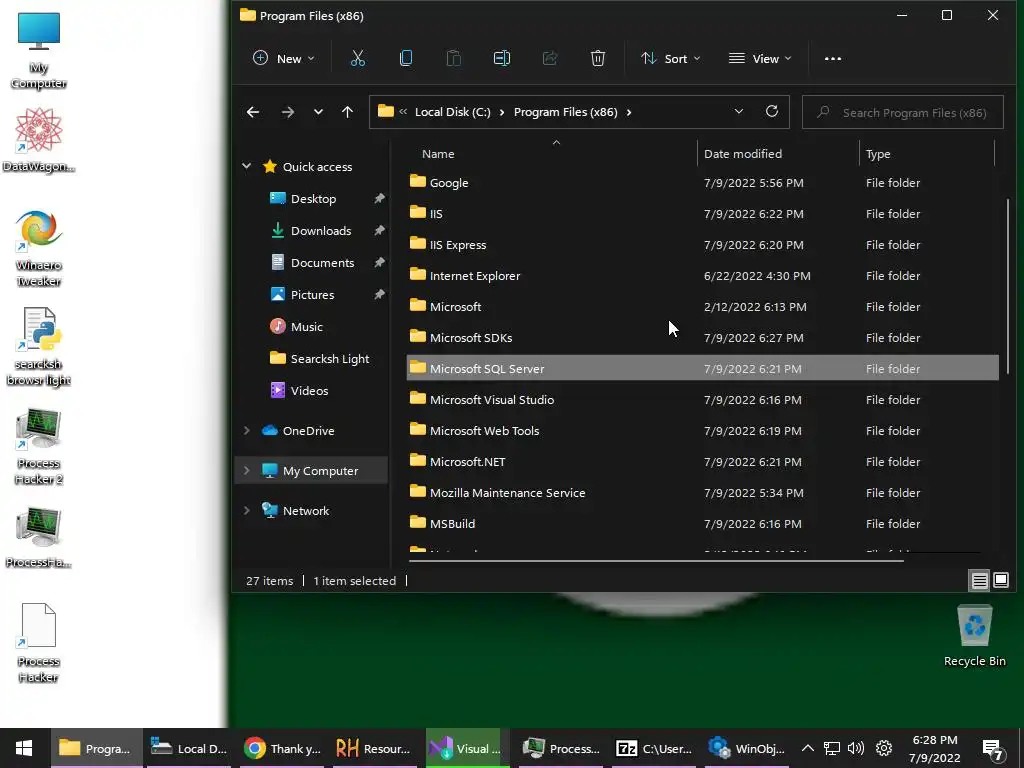Go back with the left arrow

253,112
